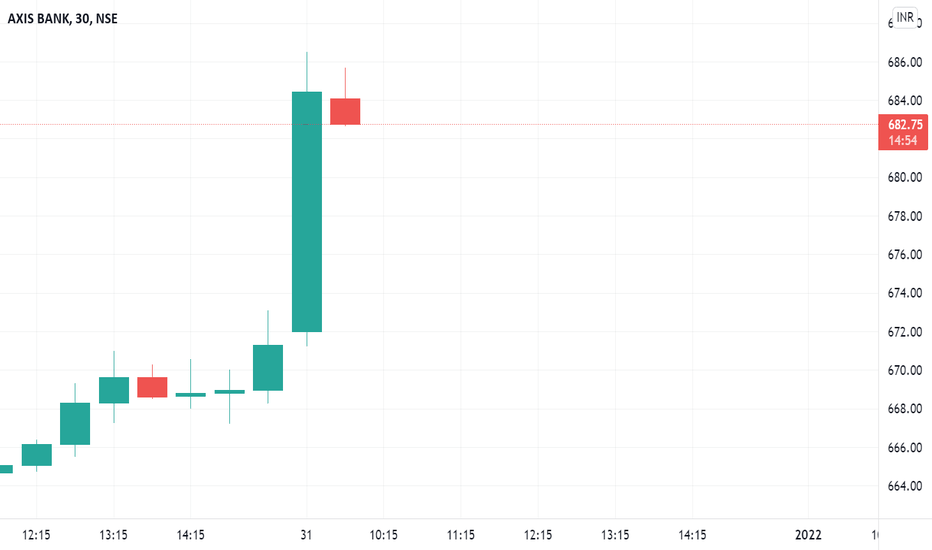Image resolution: width=932 pixels, height=550 pixels.
Task: Click the 31 date marker on time axis
Action: coord(306,535)
